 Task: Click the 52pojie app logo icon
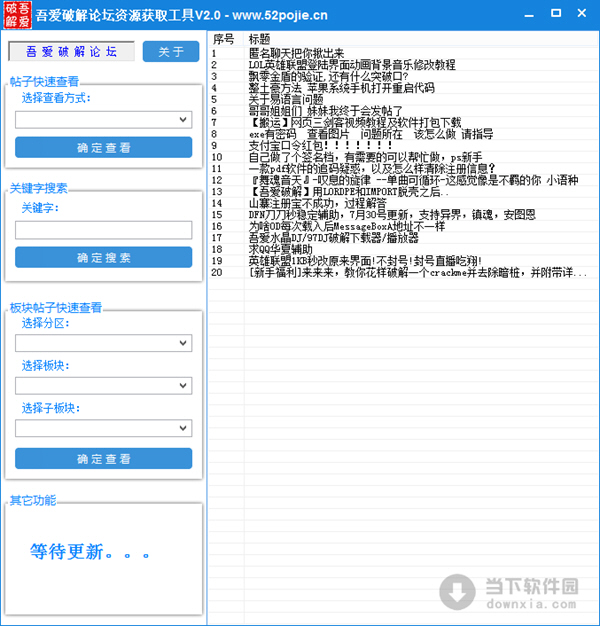coord(17,15)
